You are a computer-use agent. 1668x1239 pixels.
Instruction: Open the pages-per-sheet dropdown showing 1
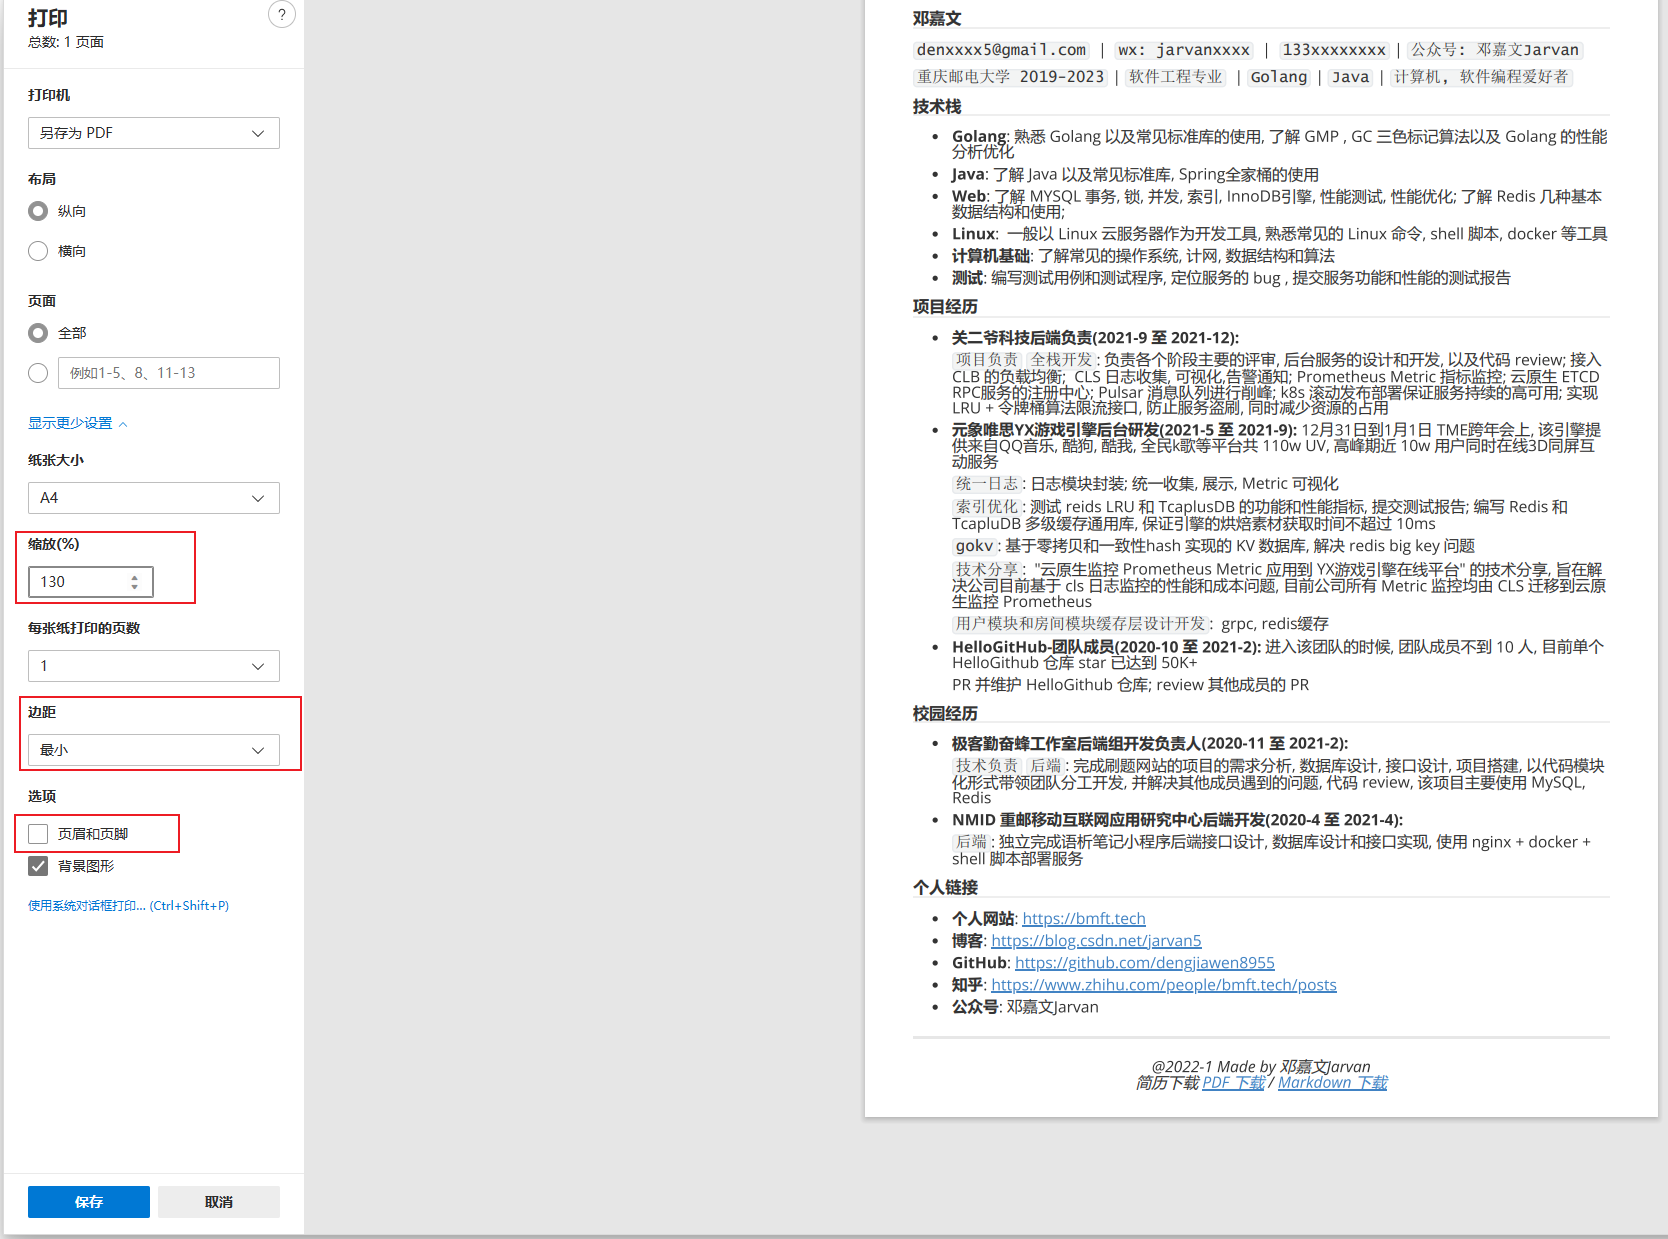pyautogui.click(x=154, y=666)
